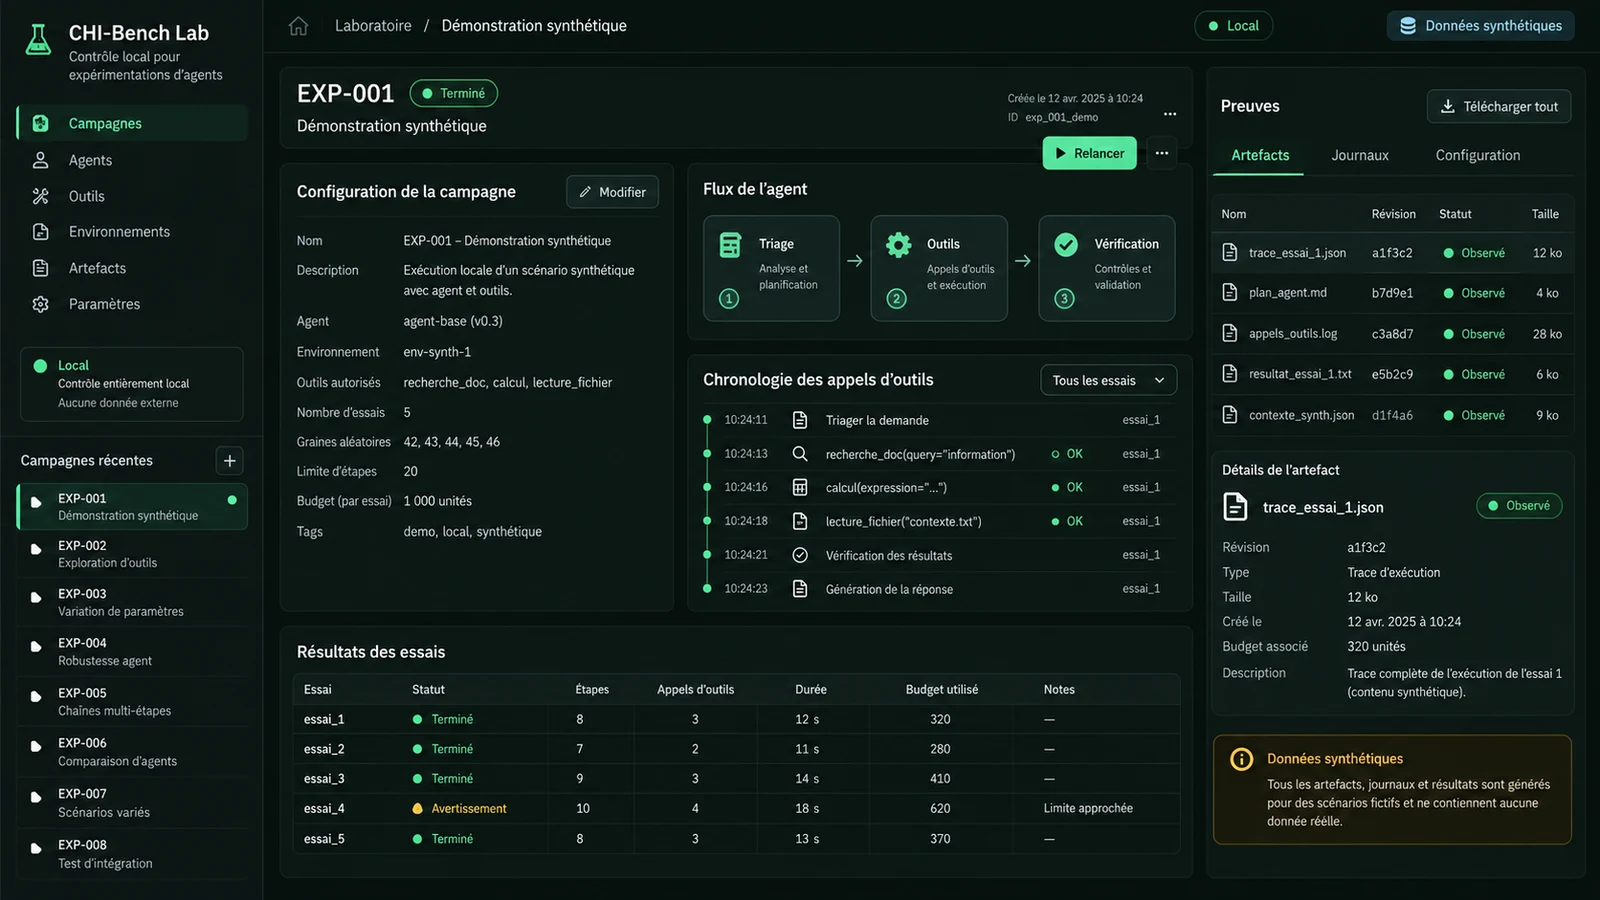The width and height of the screenshot is (1600, 900).
Task: Open Environnements in the sidebar
Action: [x=132, y=232]
